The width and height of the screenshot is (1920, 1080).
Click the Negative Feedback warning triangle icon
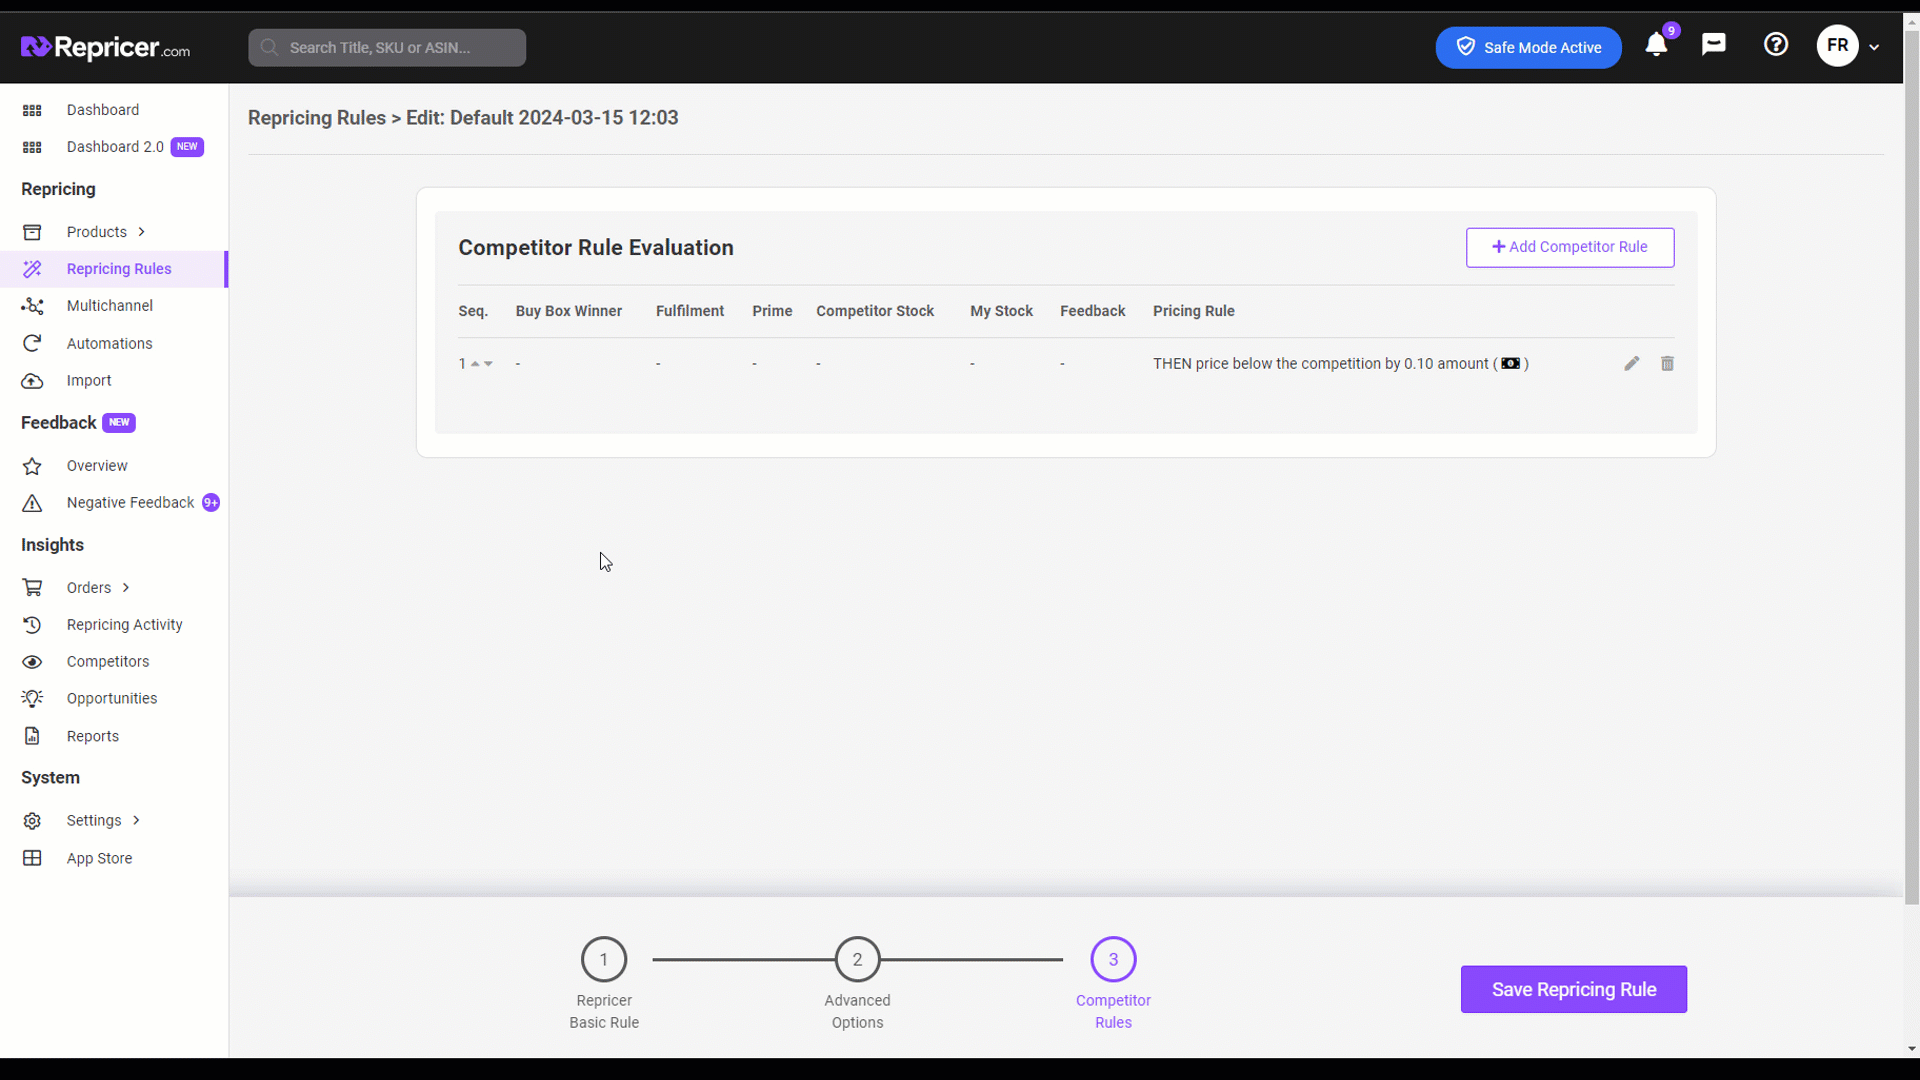pos(32,503)
